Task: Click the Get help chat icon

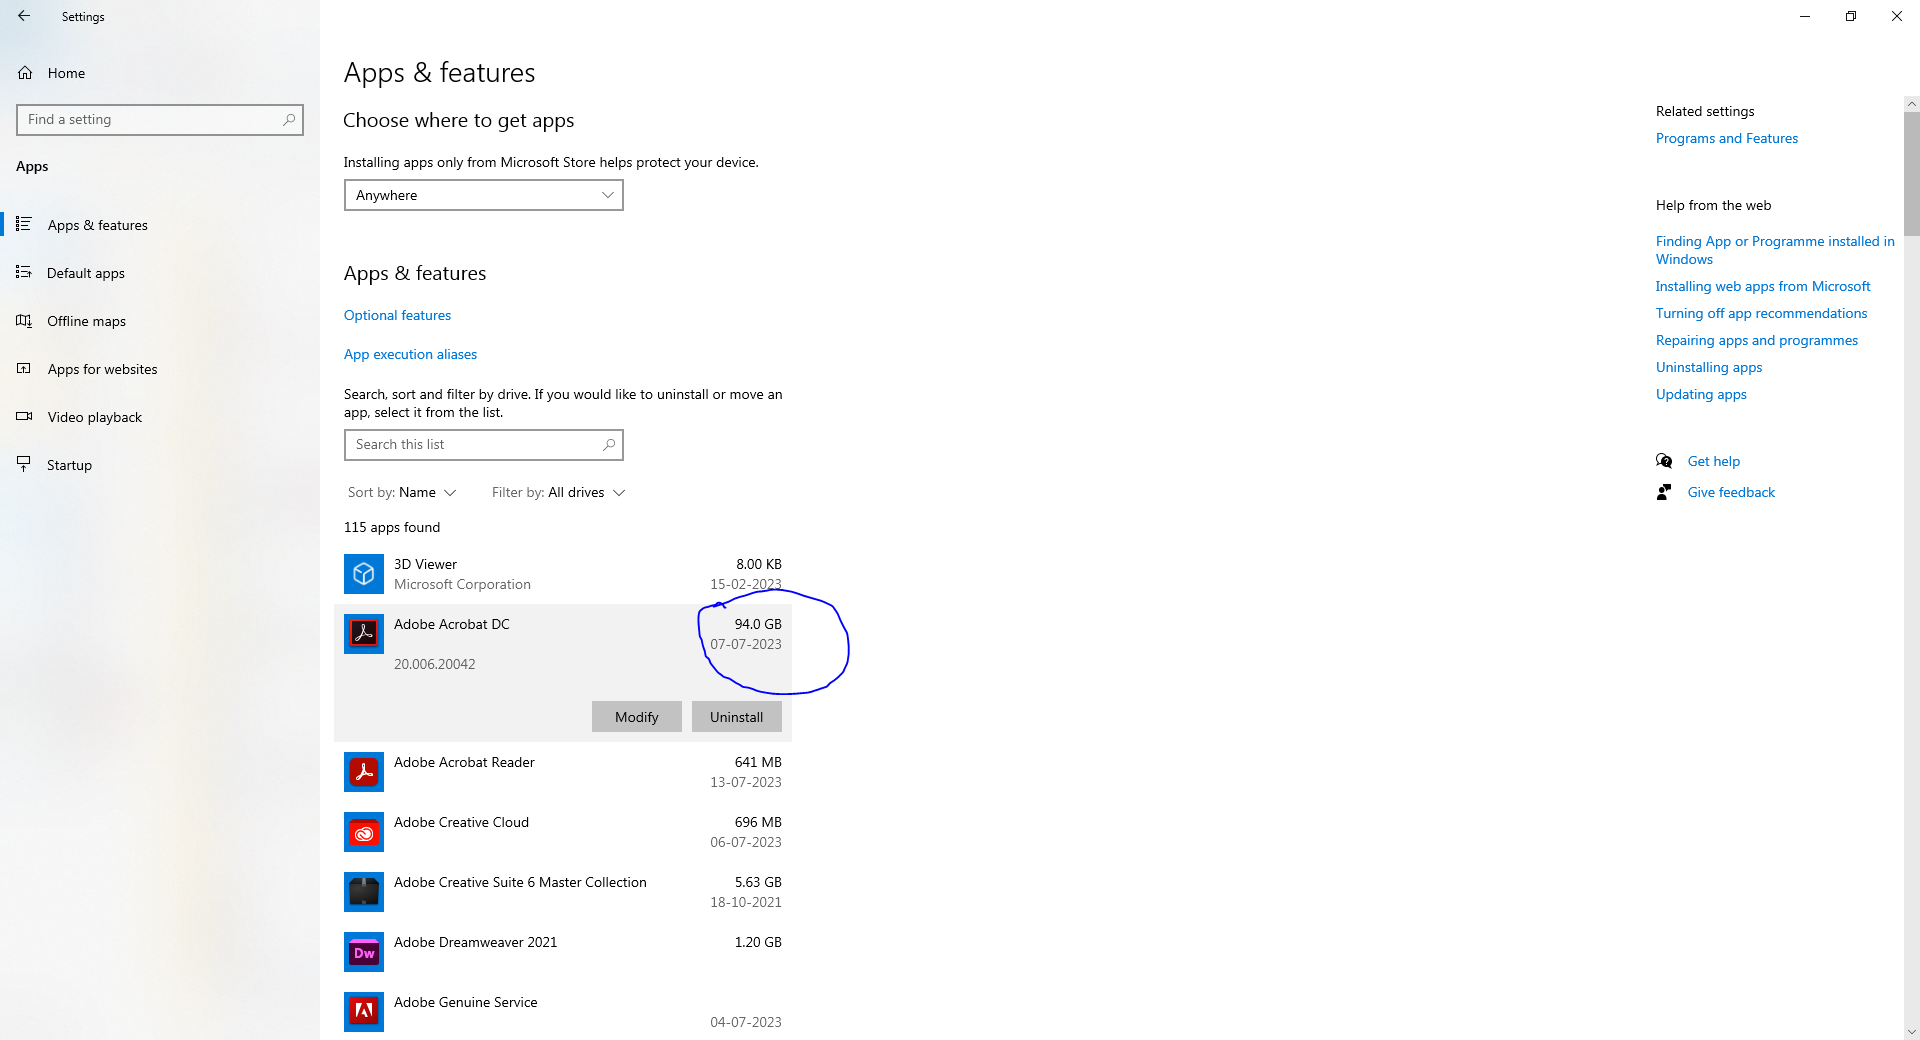Action: pos(1664,461)
